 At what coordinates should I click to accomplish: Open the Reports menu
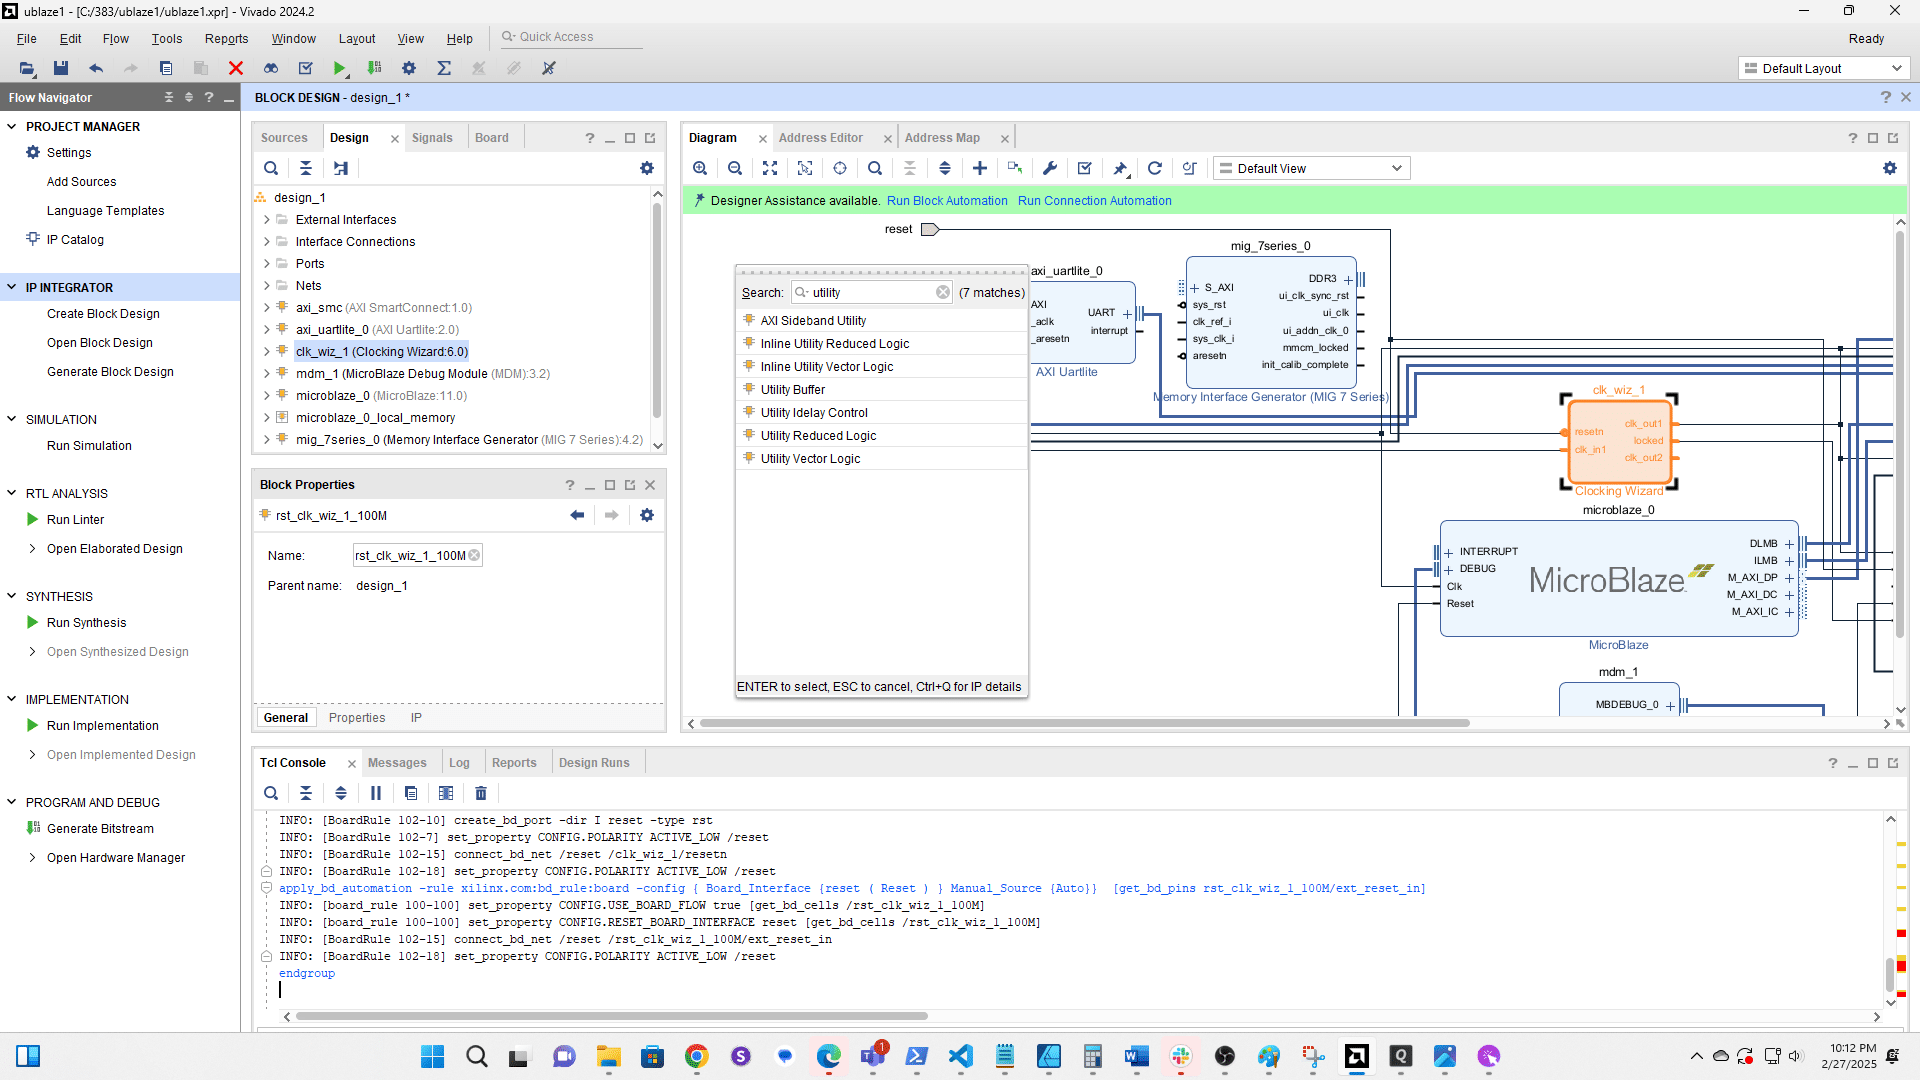tap(226, 38)
